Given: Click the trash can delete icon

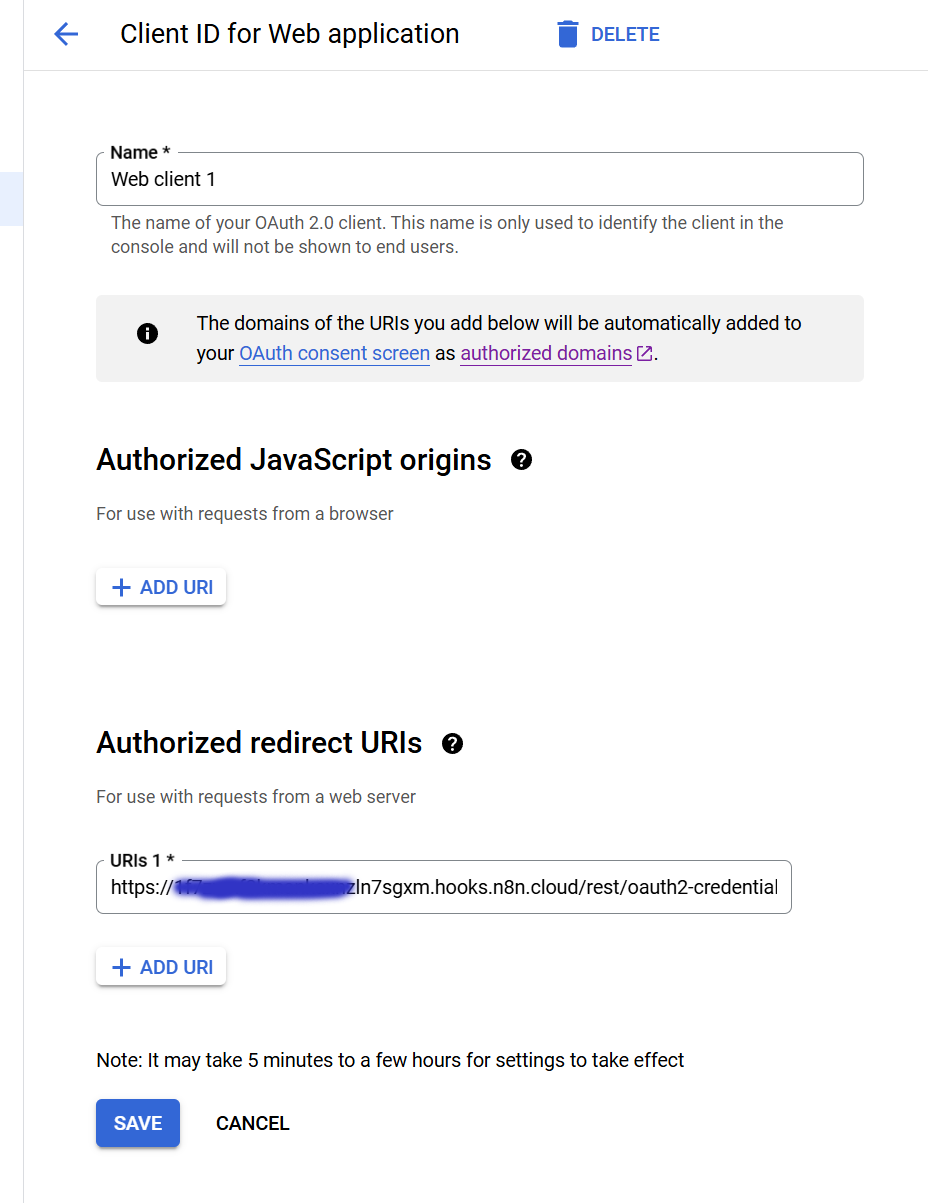Looking at the screenshot, I should pos(568,34).
